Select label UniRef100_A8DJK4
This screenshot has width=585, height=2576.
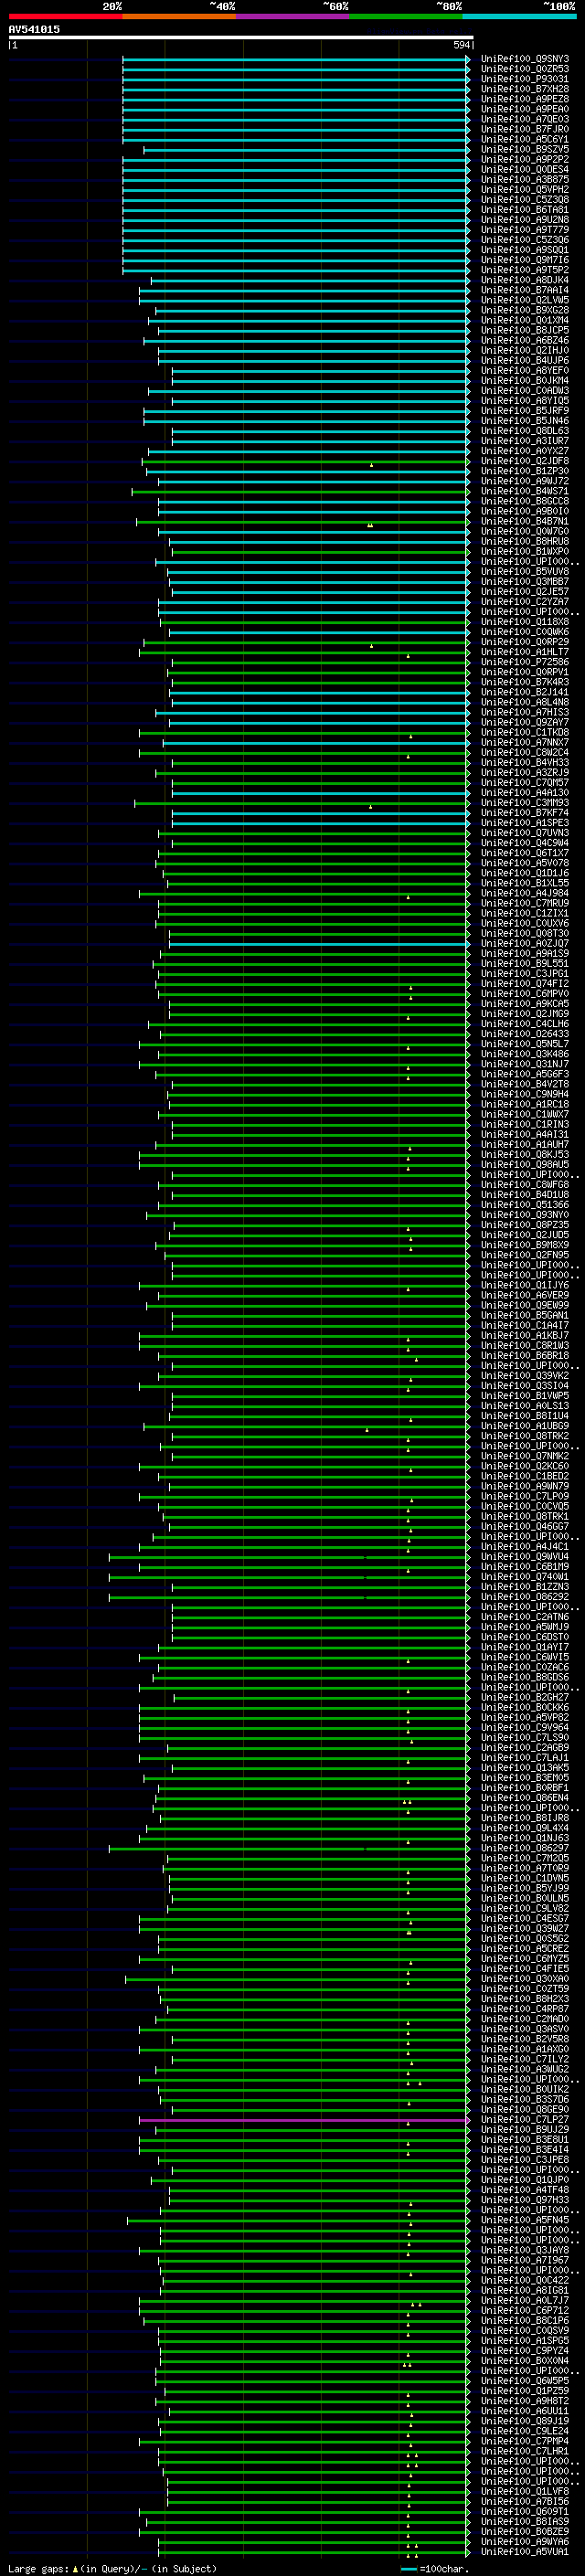[524, 280]
